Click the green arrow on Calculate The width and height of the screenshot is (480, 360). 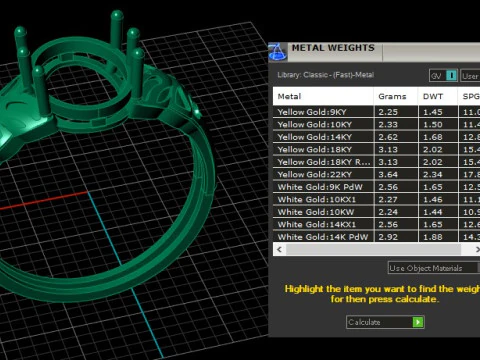coord(418,322)
